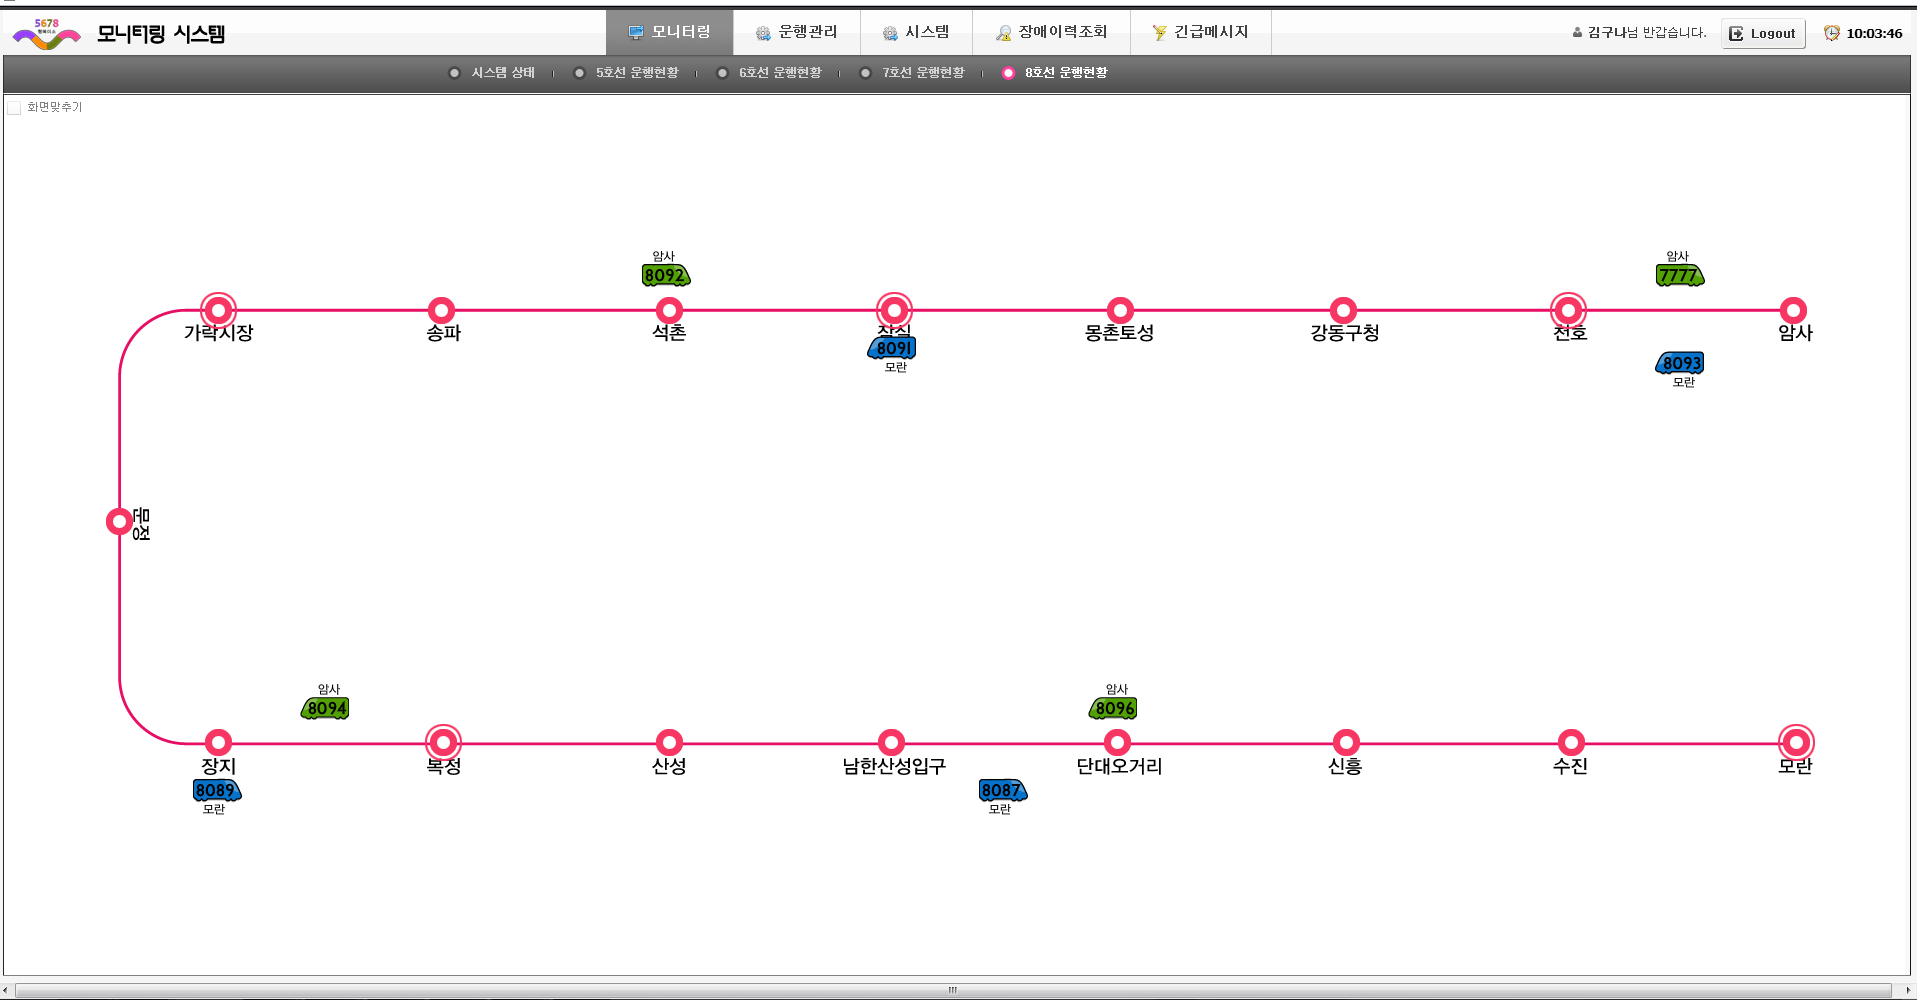Select 시스템 상태 radio option

point(454,73)
